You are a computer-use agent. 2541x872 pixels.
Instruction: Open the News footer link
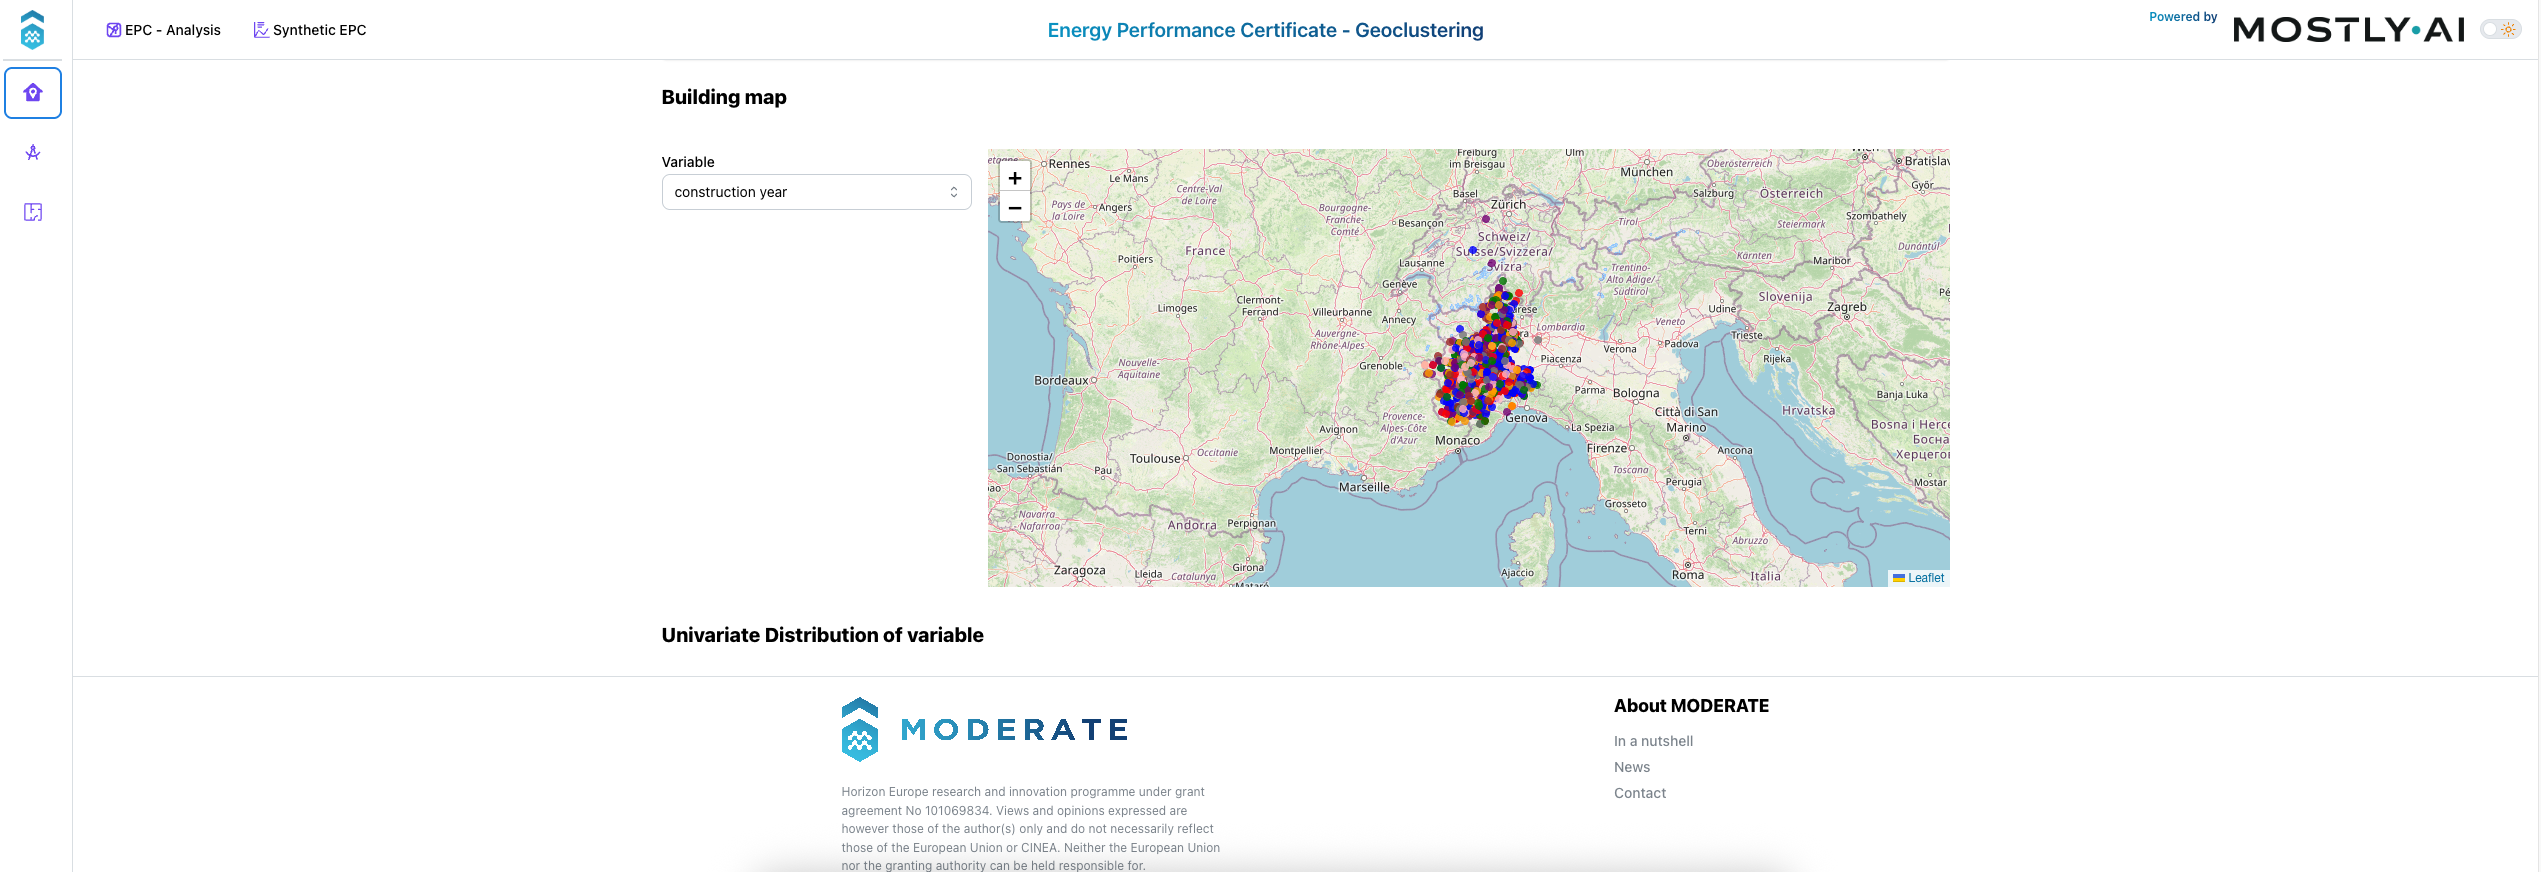(x=1632, y=767)
